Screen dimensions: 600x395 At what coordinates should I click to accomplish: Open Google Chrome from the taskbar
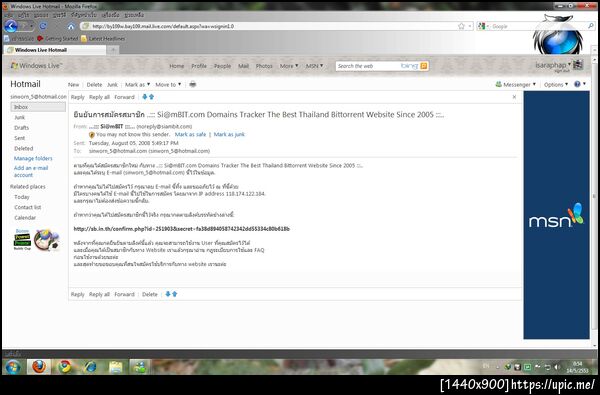click(x=64, y=367)
